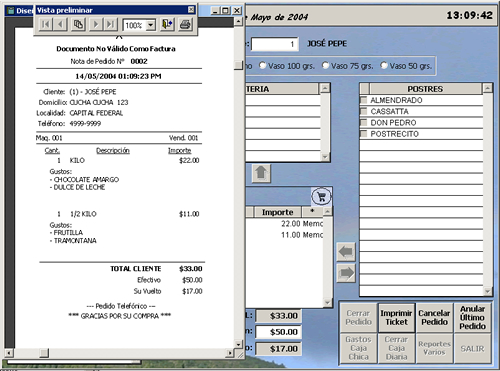This screenshot has height=371, width=500.
Task: Click the shopping cart icon
Action: click(321, 196)
